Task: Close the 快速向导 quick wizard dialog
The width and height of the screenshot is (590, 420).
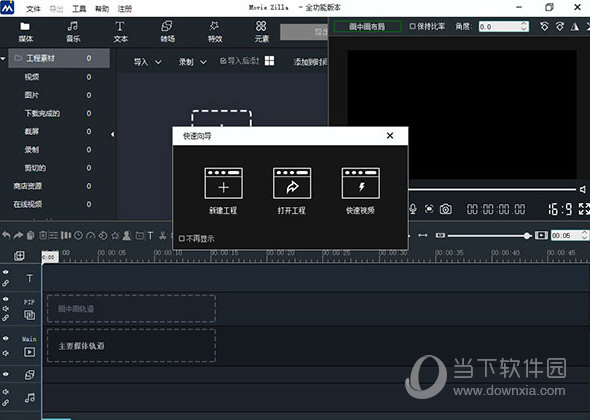Action: point(390,135)
